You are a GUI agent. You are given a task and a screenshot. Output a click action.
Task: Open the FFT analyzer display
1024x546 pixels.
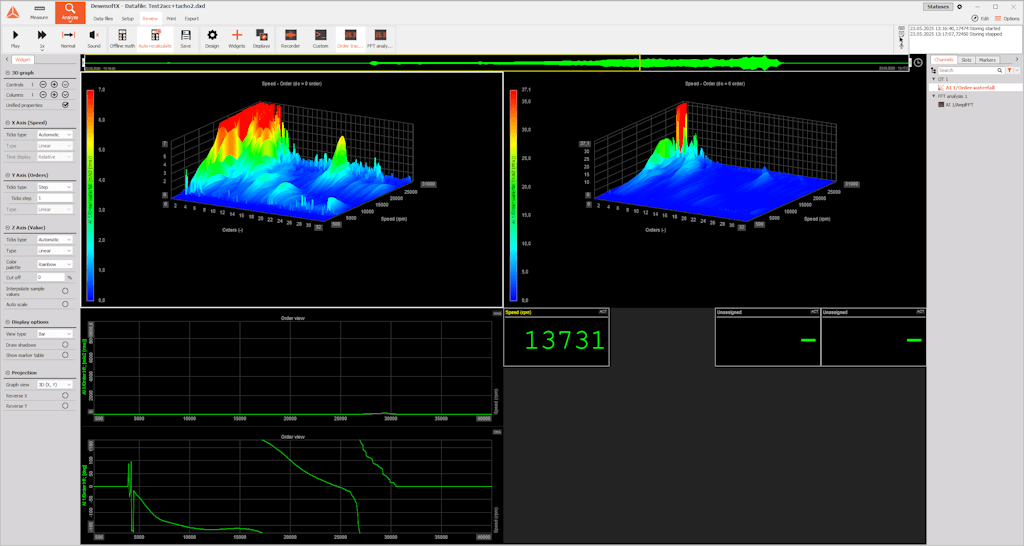(380, 38)
